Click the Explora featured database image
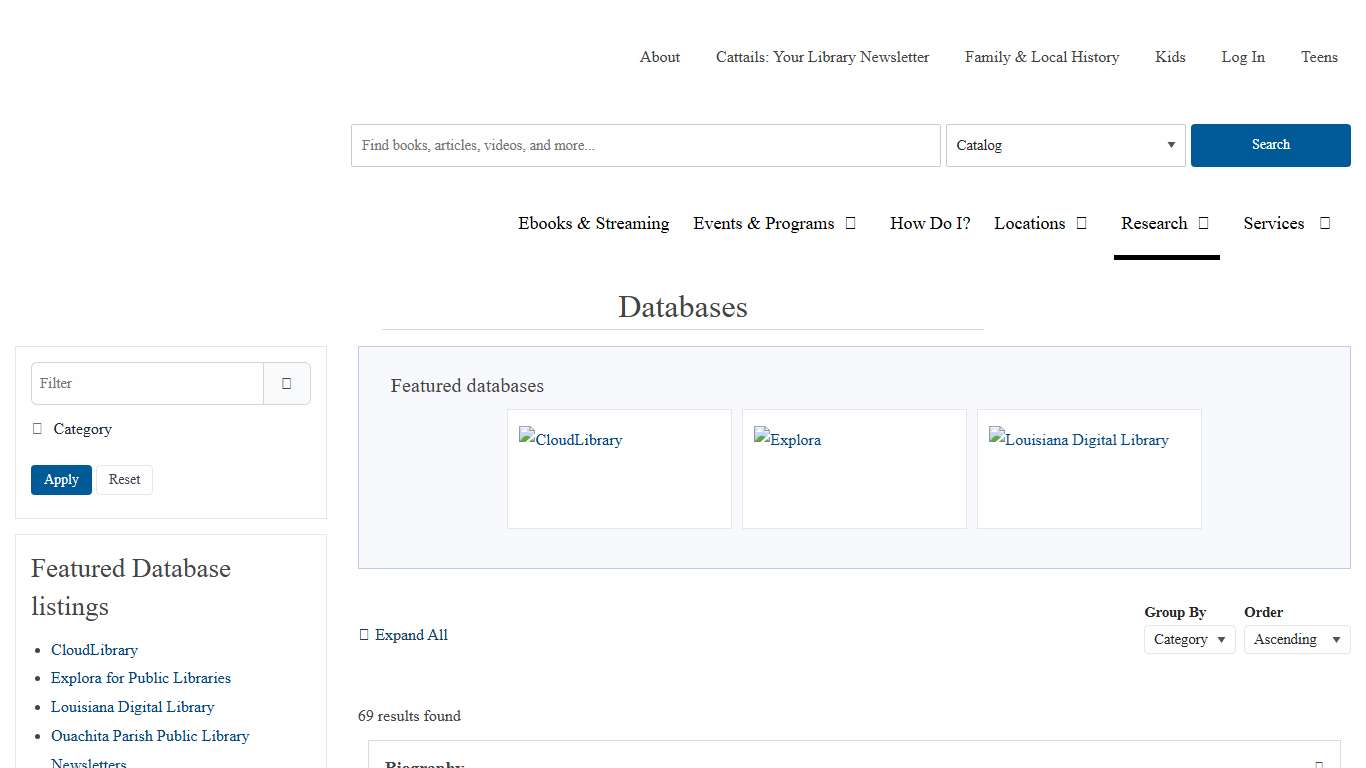Image resolution: width=1366 pixels, height=768 pixels. tap(787, 439)
